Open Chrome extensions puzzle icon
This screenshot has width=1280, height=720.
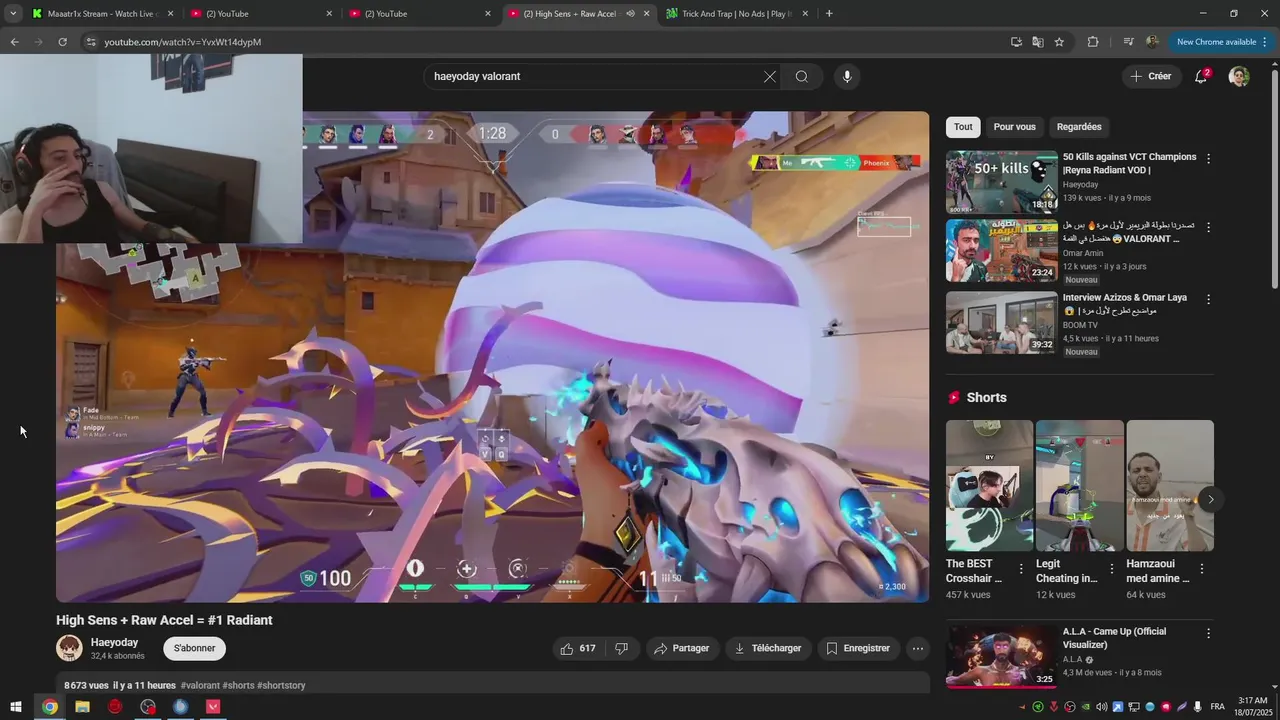pyautogui.click(x=1092, y=42)
